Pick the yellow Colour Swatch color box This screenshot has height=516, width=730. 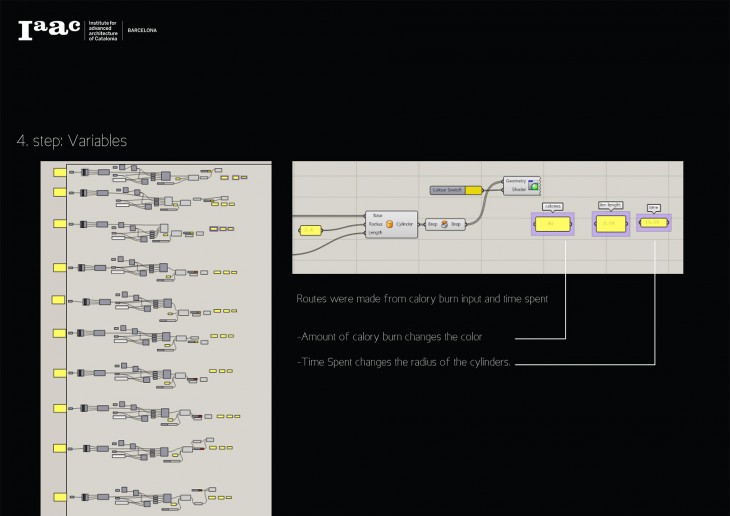coord(472,190)
